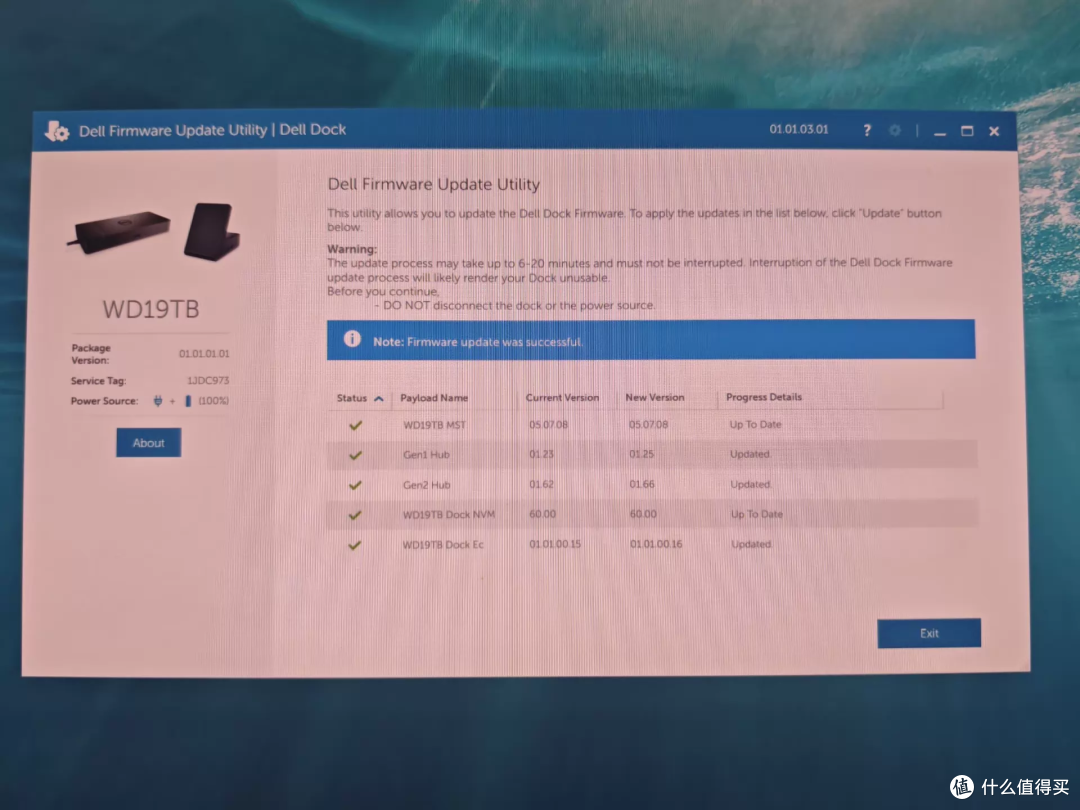Screen dimensions: 1080x810
Task: Click the checkmark for WD19TB Dock NVM row
Action: (355, 515)
